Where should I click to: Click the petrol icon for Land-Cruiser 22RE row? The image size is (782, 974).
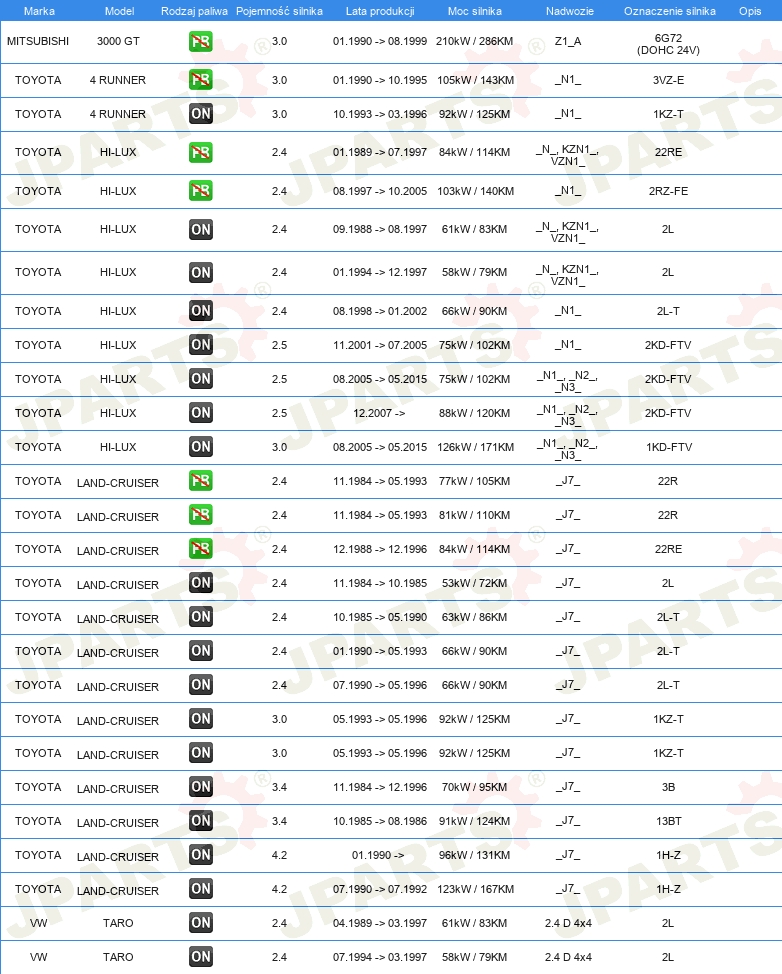tap(201, 548)
